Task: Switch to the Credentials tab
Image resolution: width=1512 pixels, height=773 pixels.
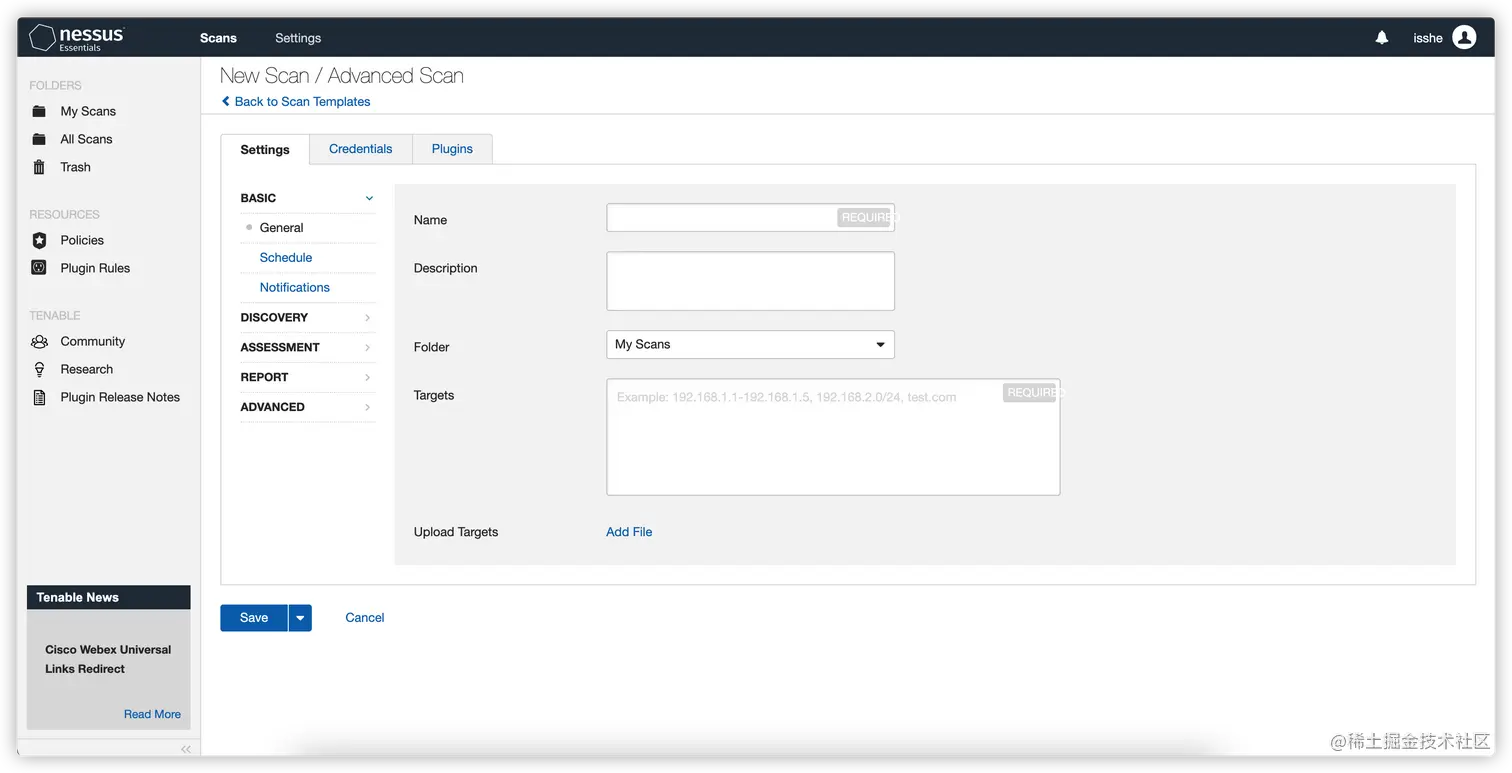Action: (360, 149)
